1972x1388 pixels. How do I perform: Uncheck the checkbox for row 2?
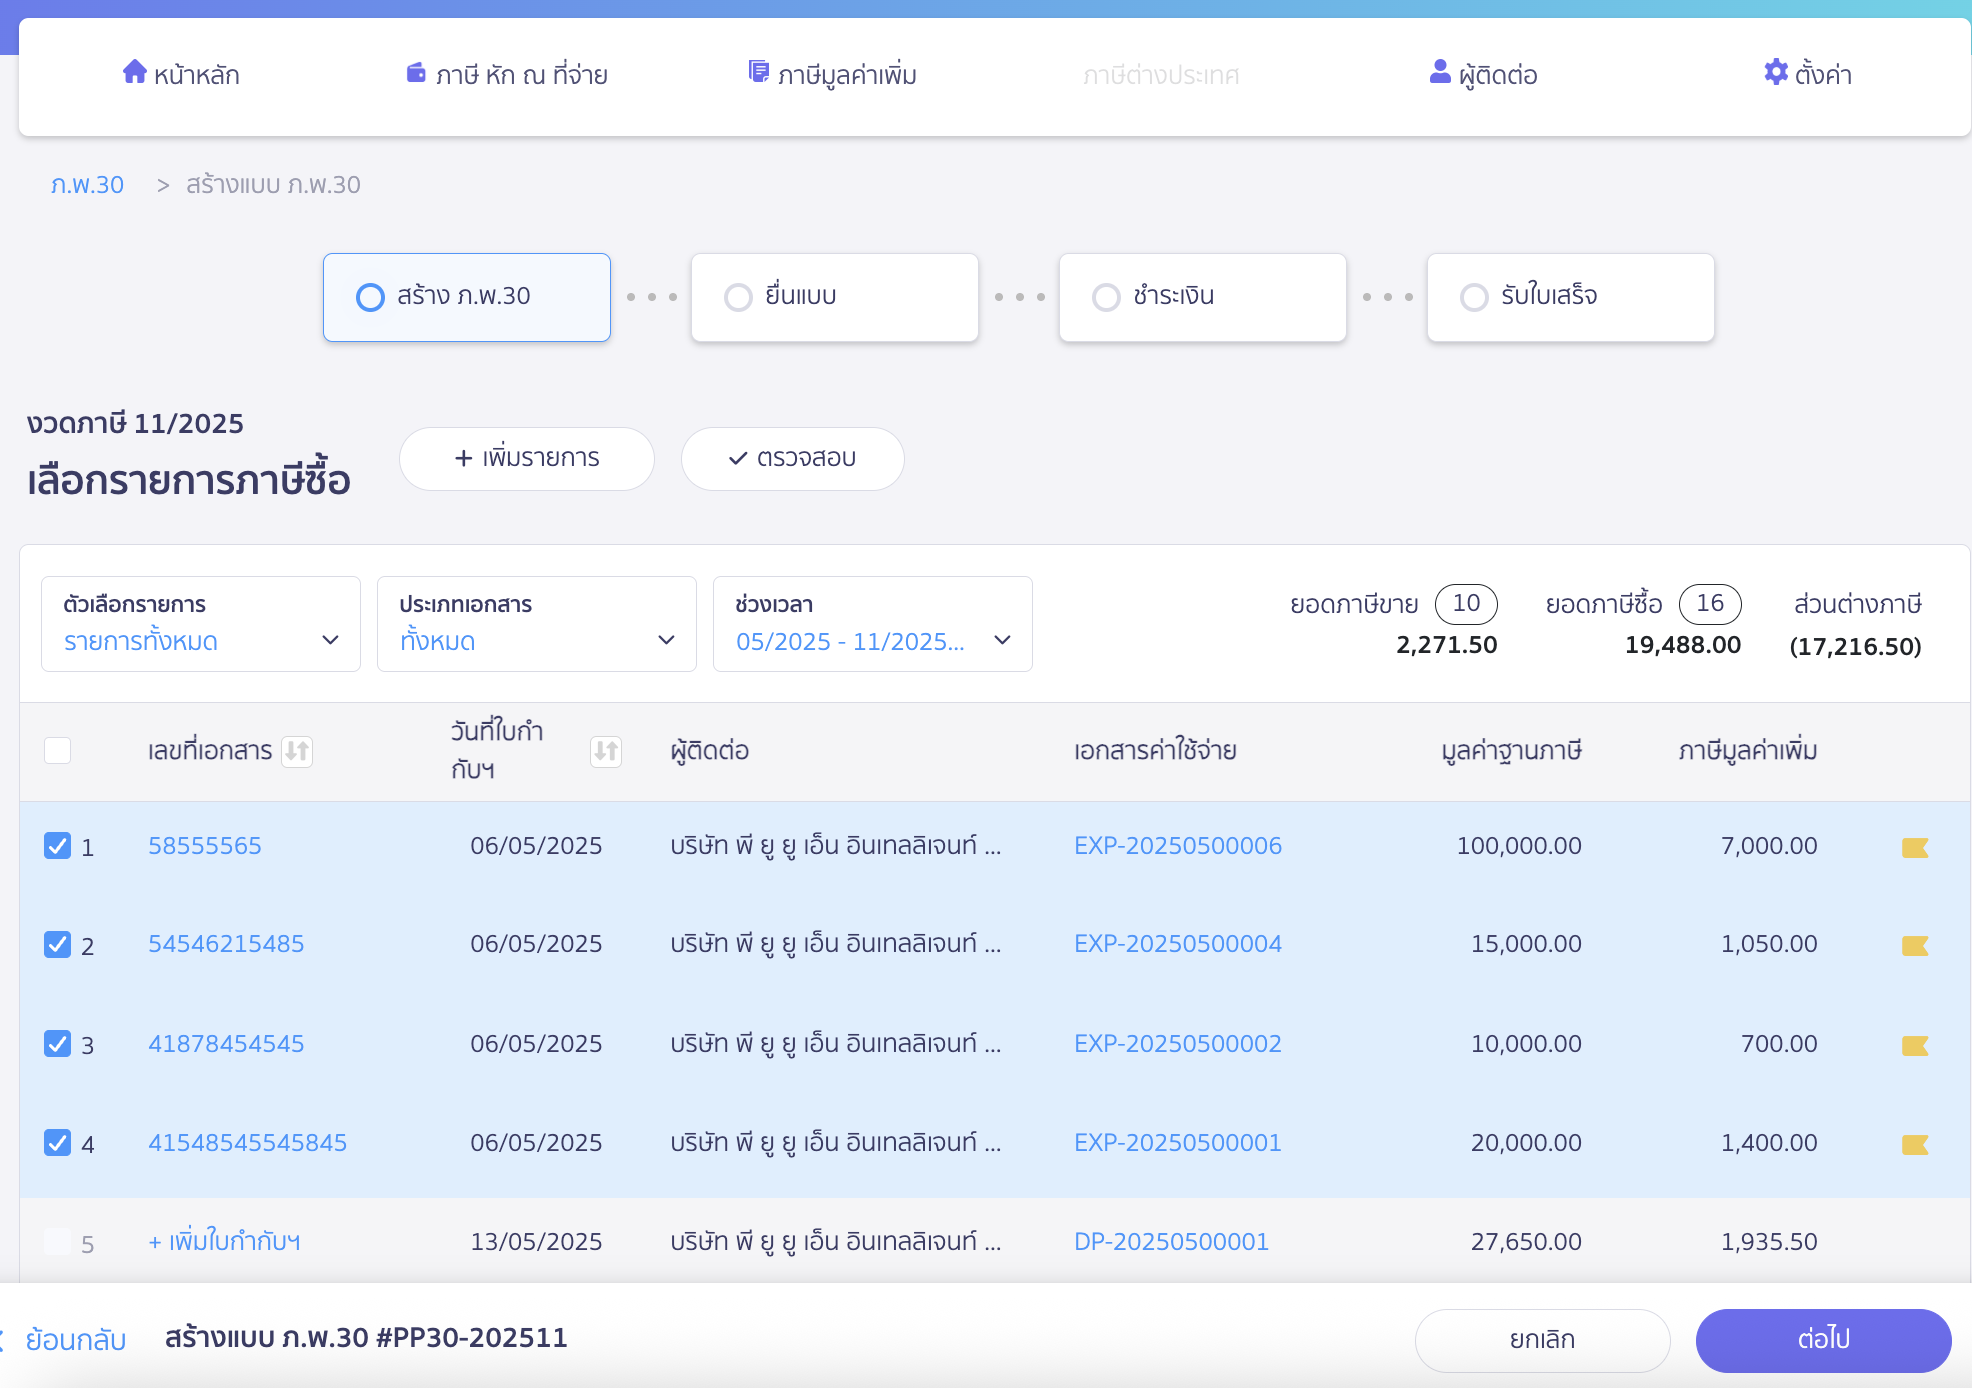tap(58, 945)
